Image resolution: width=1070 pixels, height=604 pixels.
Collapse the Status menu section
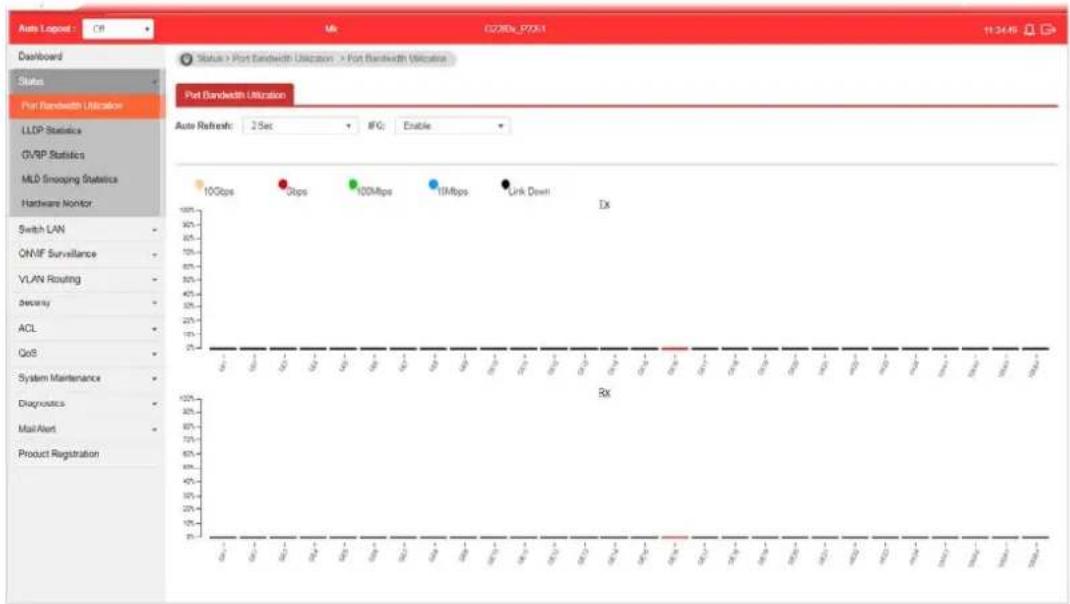86,81
